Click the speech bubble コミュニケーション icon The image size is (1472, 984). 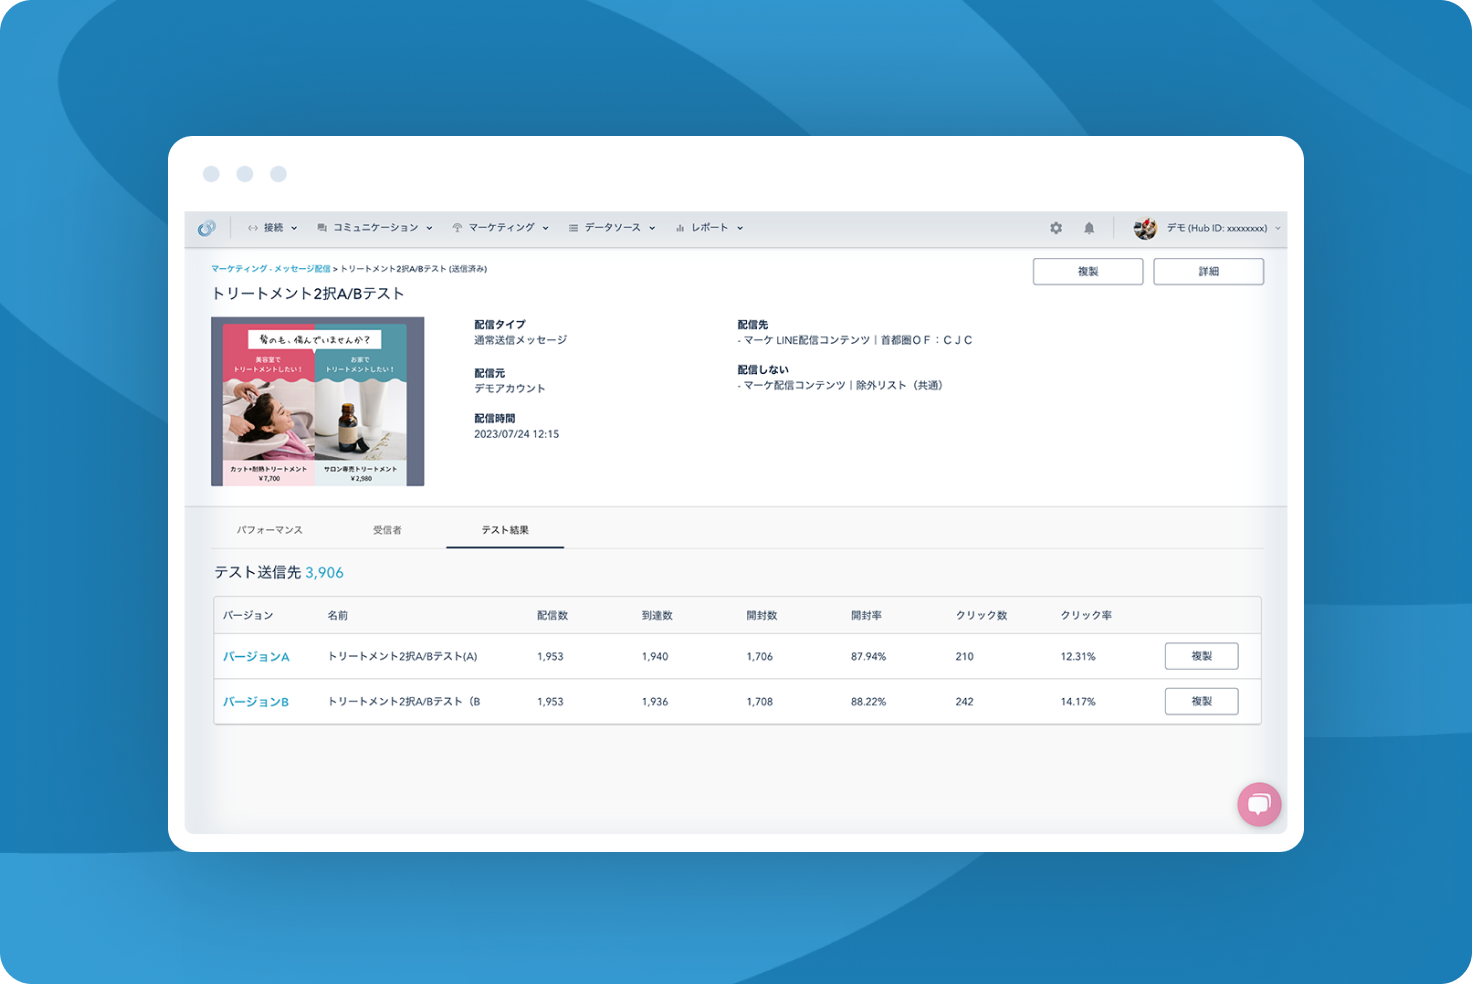(320, 227)
